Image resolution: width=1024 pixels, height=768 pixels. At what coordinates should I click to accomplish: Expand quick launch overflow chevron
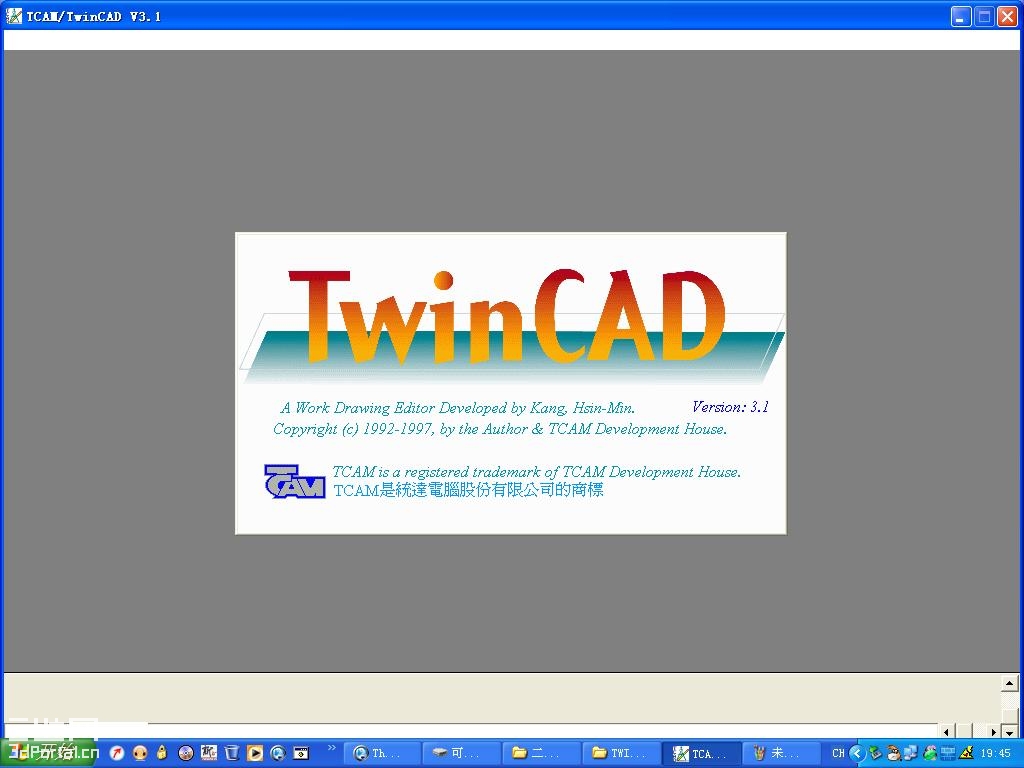332,748
